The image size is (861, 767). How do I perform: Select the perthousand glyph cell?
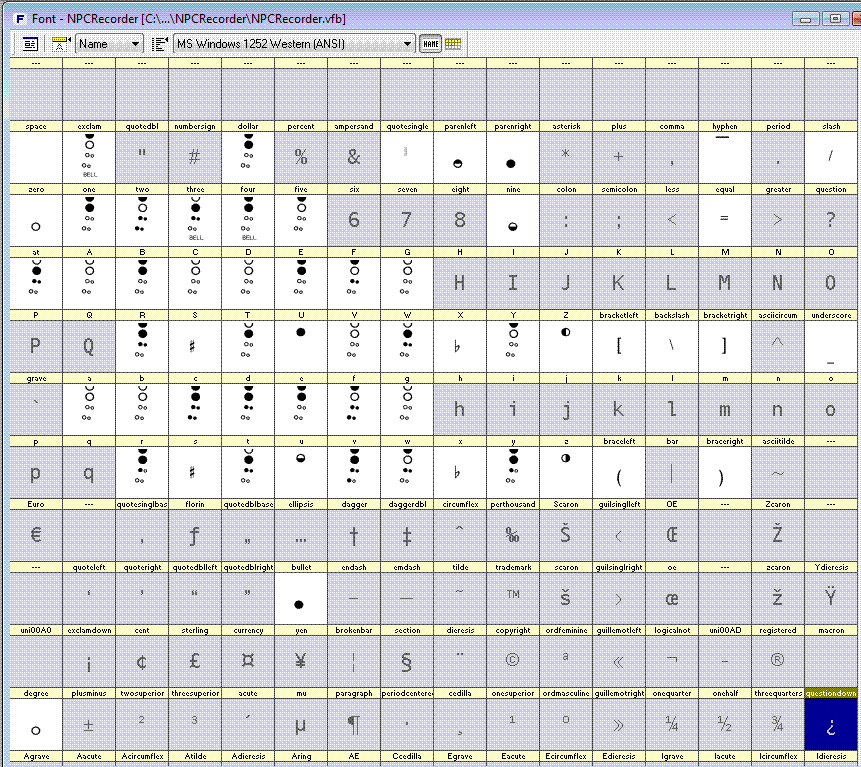[512, 535]
